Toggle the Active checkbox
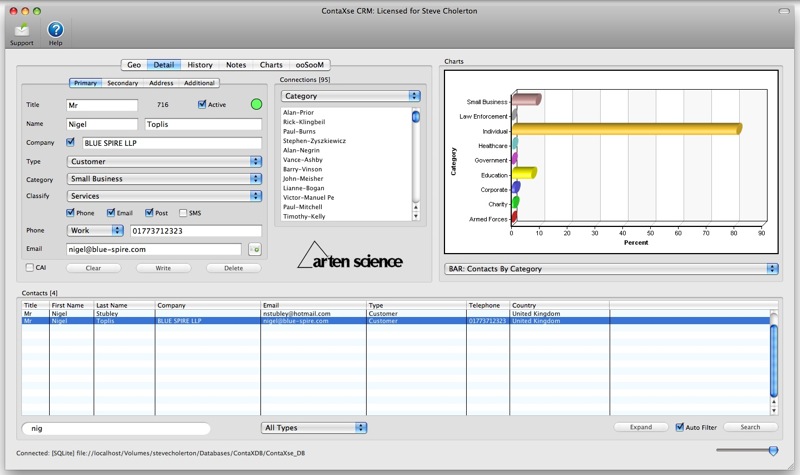 203,104
